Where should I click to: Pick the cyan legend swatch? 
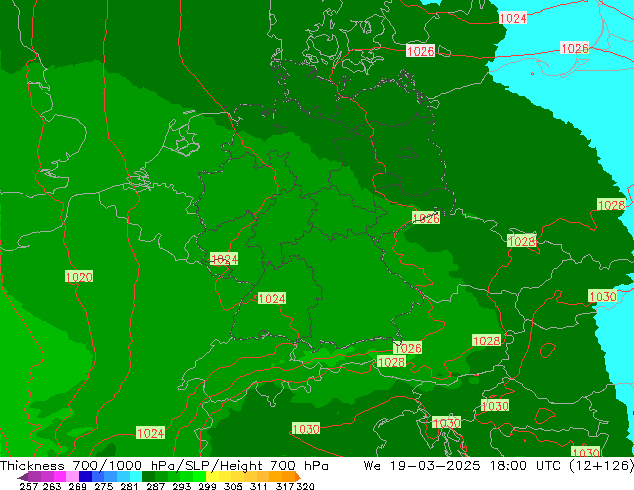click(136, 477)
